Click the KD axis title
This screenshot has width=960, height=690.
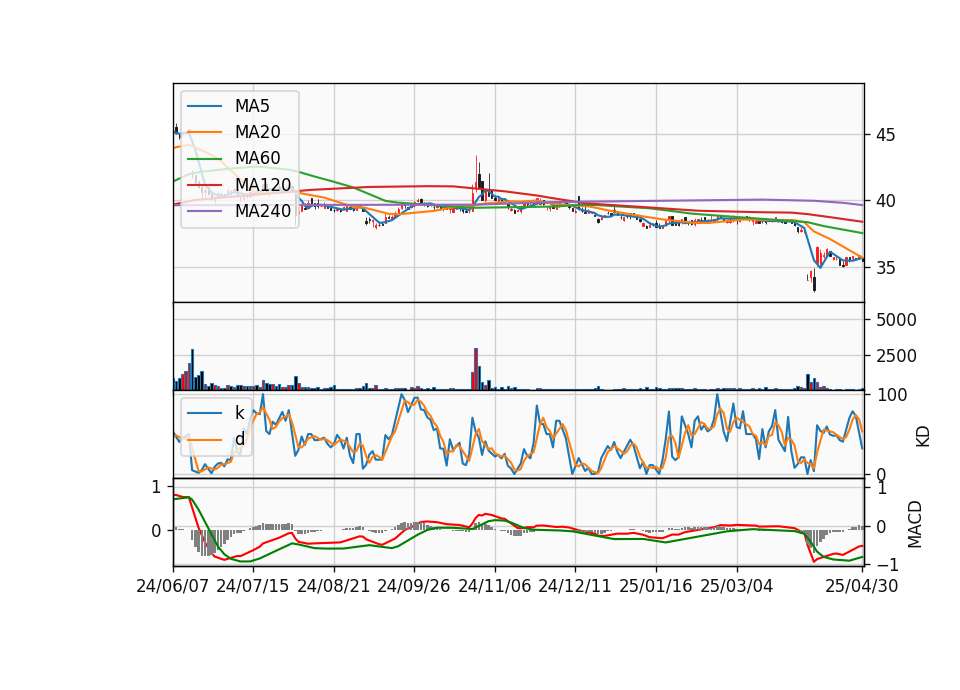[923, 436]
